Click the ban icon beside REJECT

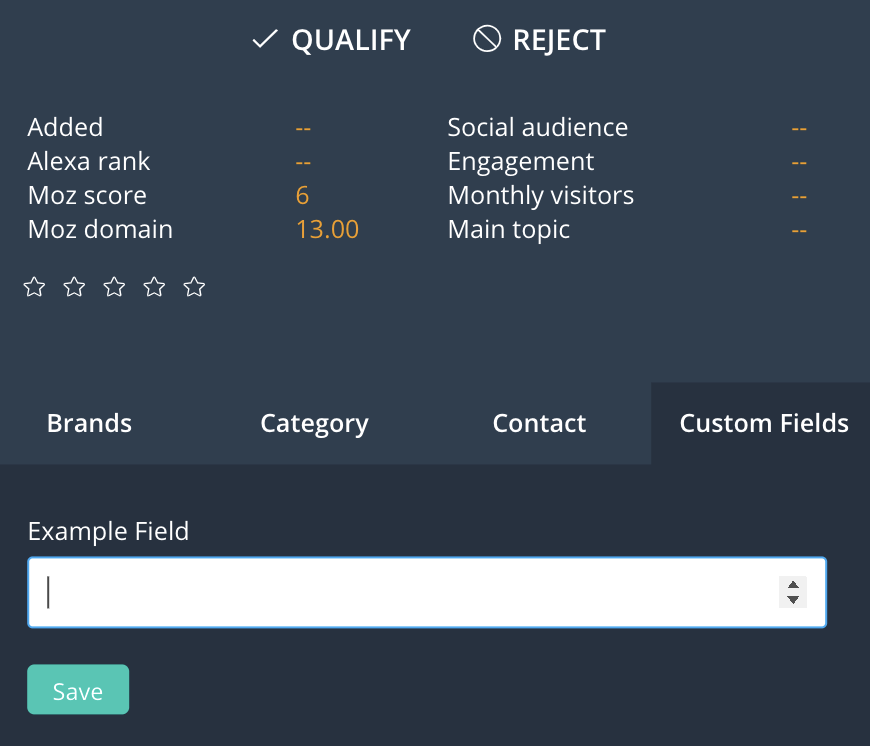486,40
